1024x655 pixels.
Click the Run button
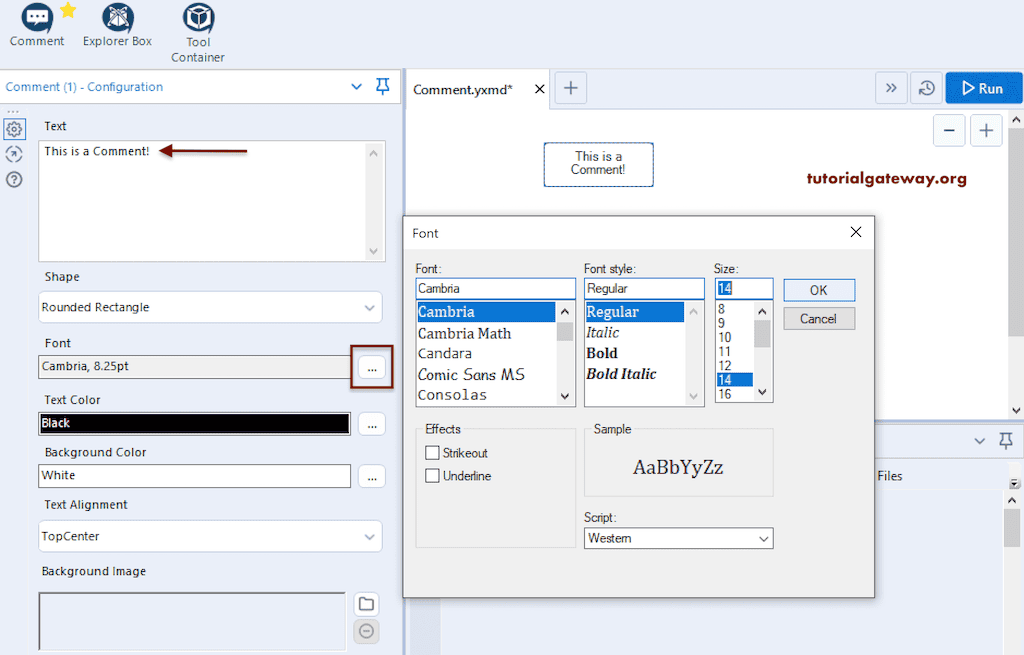pos(983,88)
